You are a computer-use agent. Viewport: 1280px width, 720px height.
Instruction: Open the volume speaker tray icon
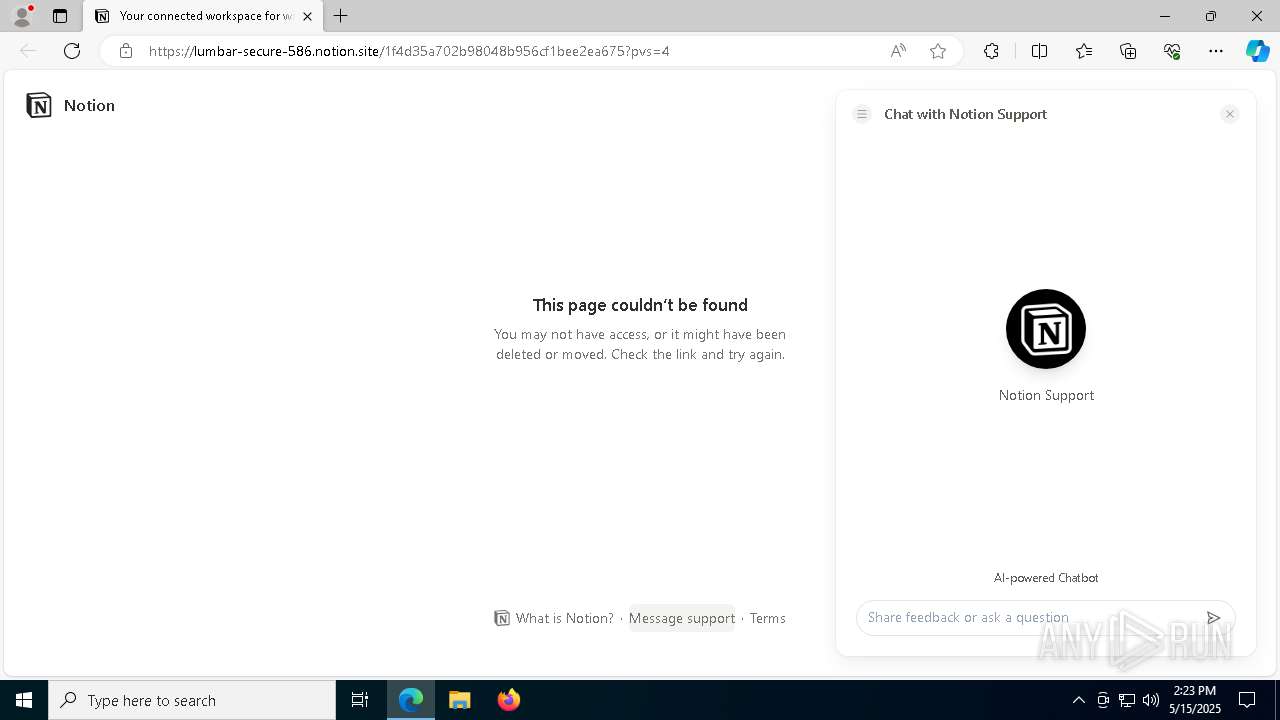pyautogui.click(x=1151, y=700)
